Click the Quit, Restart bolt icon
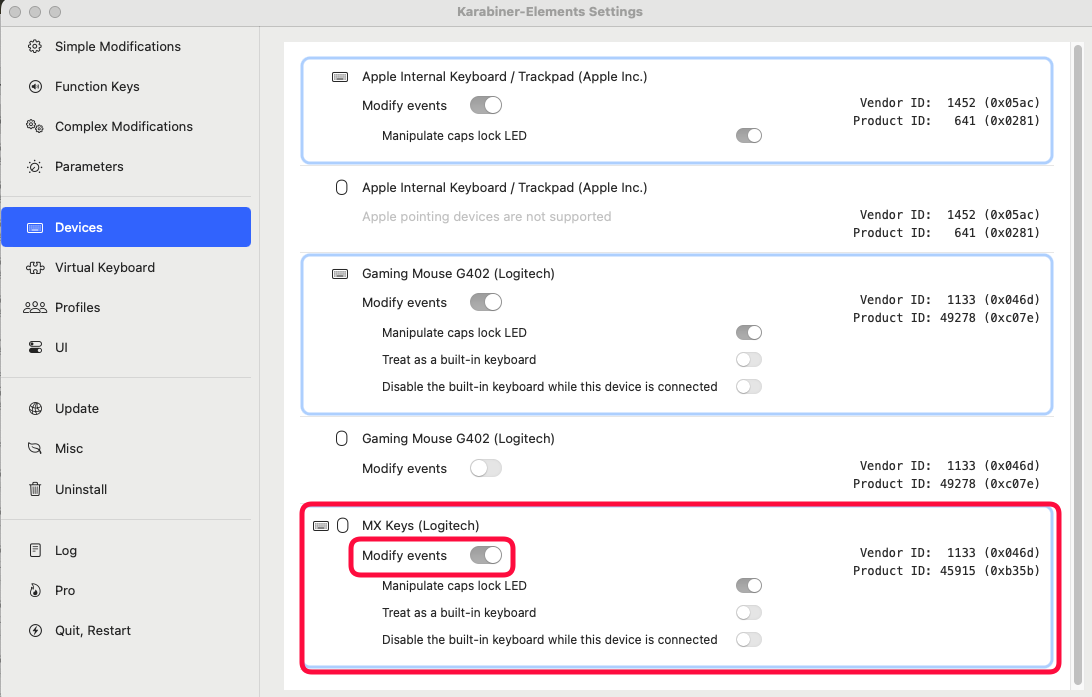Viewport: 1092px width, 697px height. 35,630
